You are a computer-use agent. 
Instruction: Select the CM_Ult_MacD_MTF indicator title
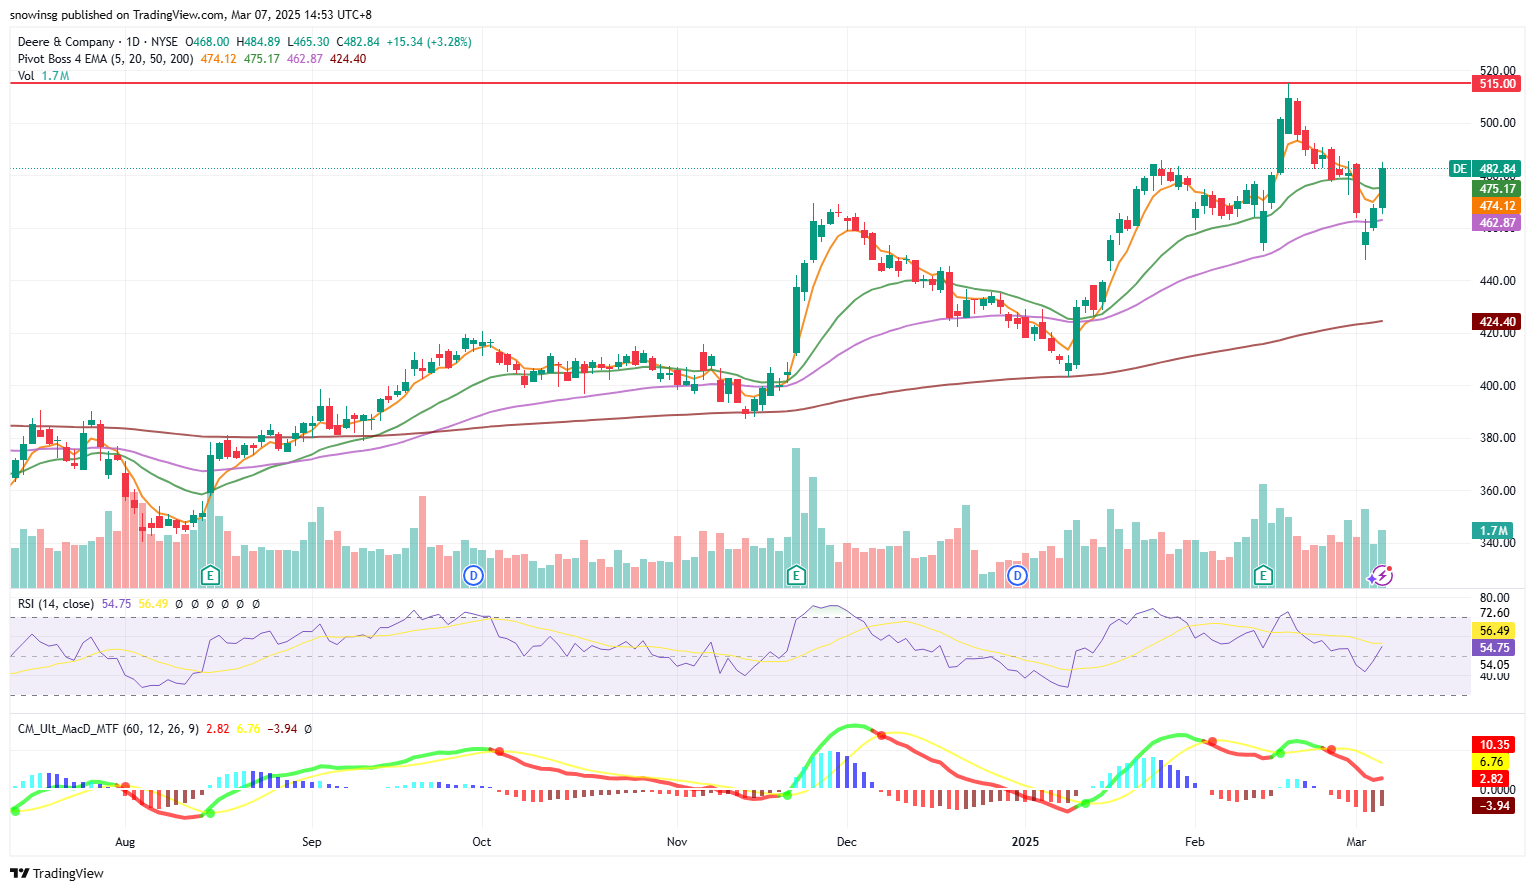point(108,729)
